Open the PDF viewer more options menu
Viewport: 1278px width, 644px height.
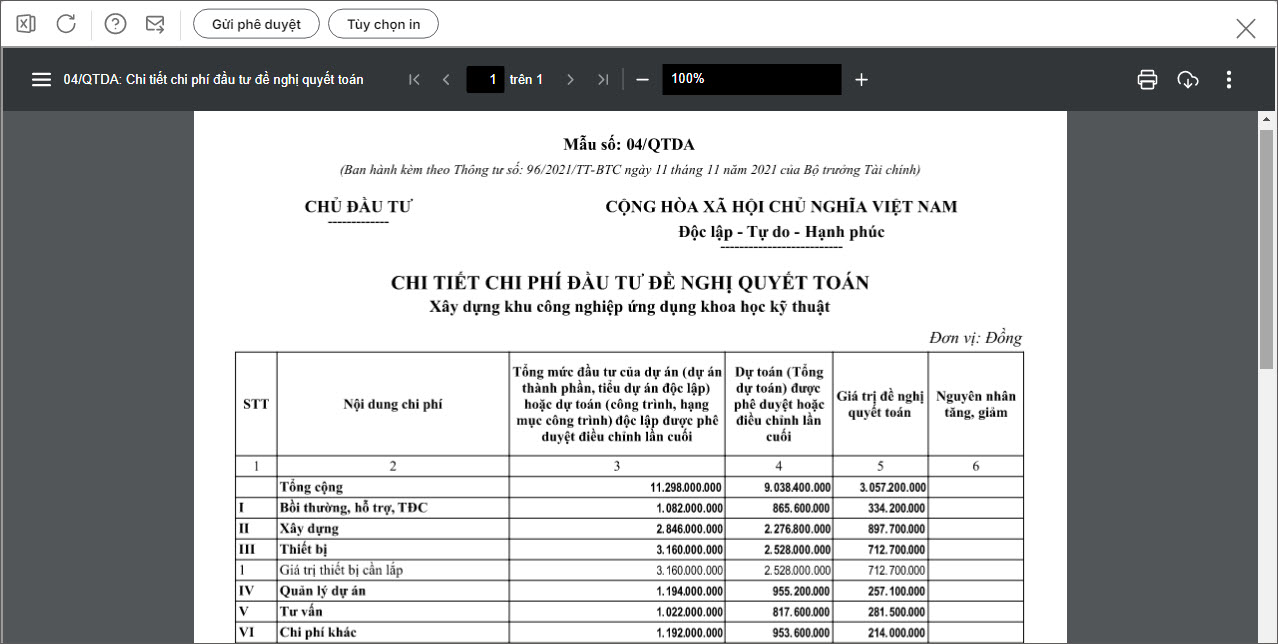point(1229,80)
